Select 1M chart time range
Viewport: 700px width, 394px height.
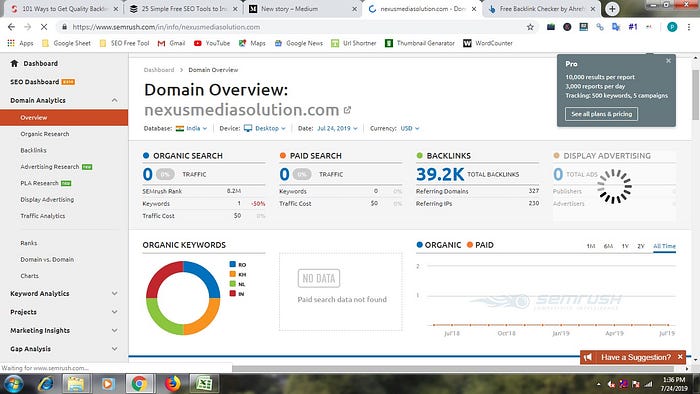[591, 246]
